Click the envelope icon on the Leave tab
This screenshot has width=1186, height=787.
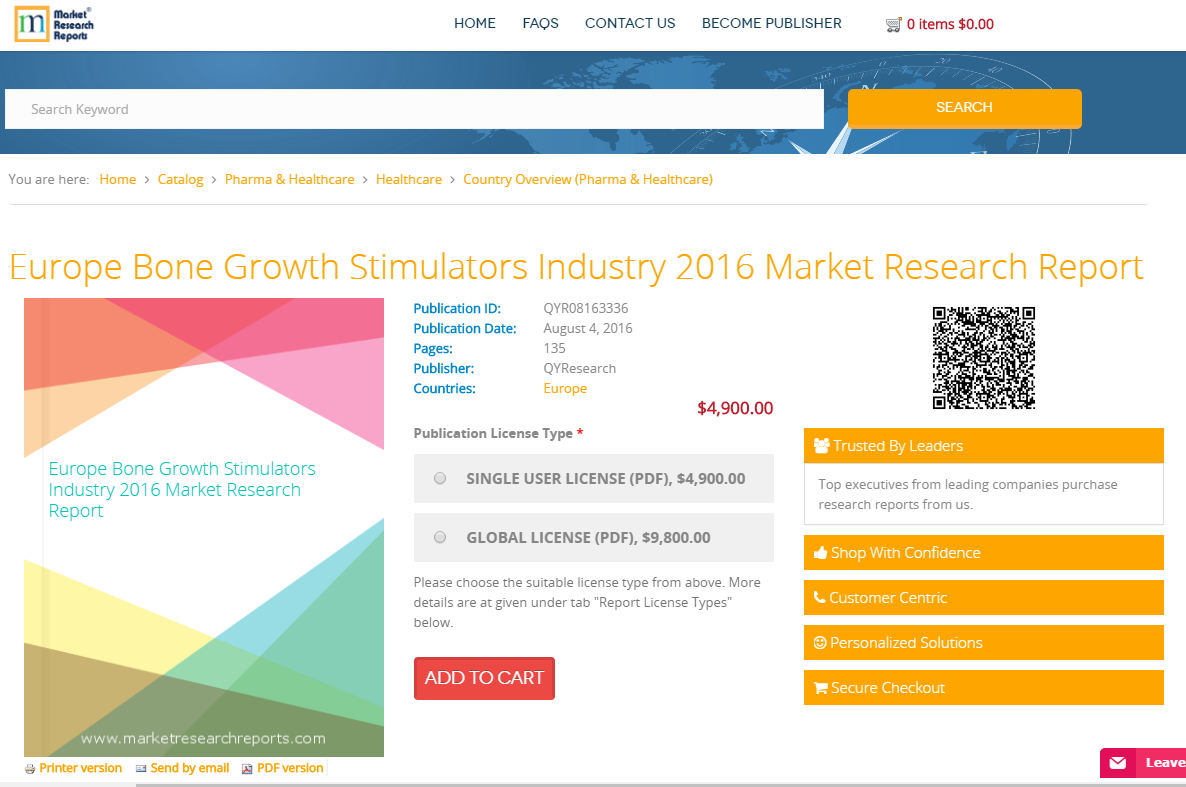(1117, 762)
